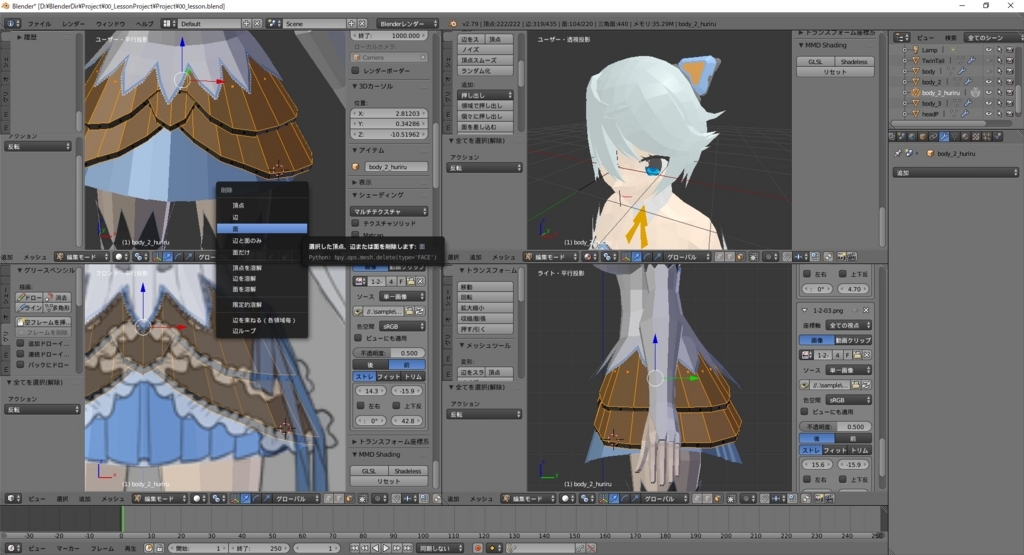1024x555 pixels.
Task: Click the 拡大縮小 transform button
Action: coord(485,308)
